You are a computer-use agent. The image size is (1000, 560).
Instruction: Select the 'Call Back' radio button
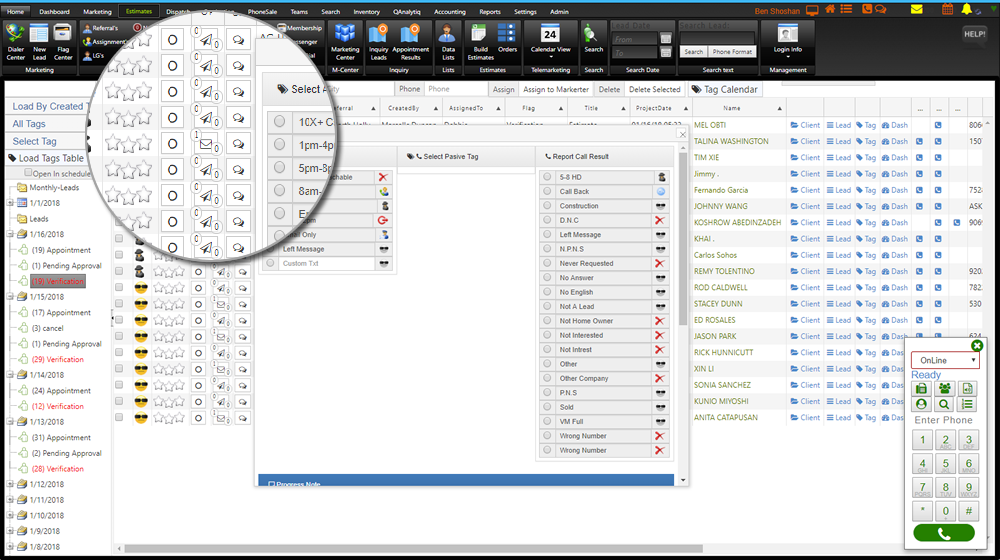point(546,191)
